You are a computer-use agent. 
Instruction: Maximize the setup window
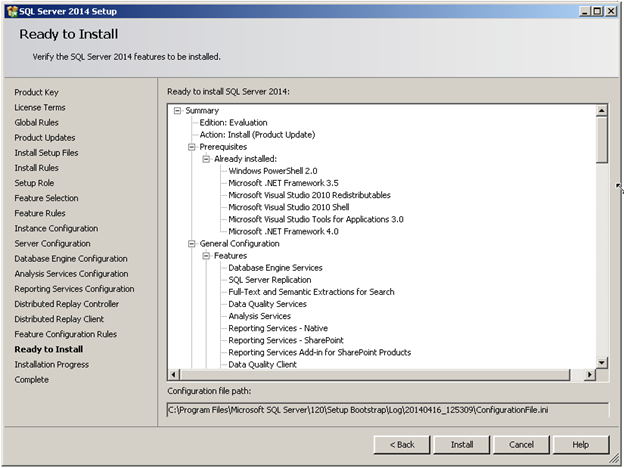(x=597, y=11)
